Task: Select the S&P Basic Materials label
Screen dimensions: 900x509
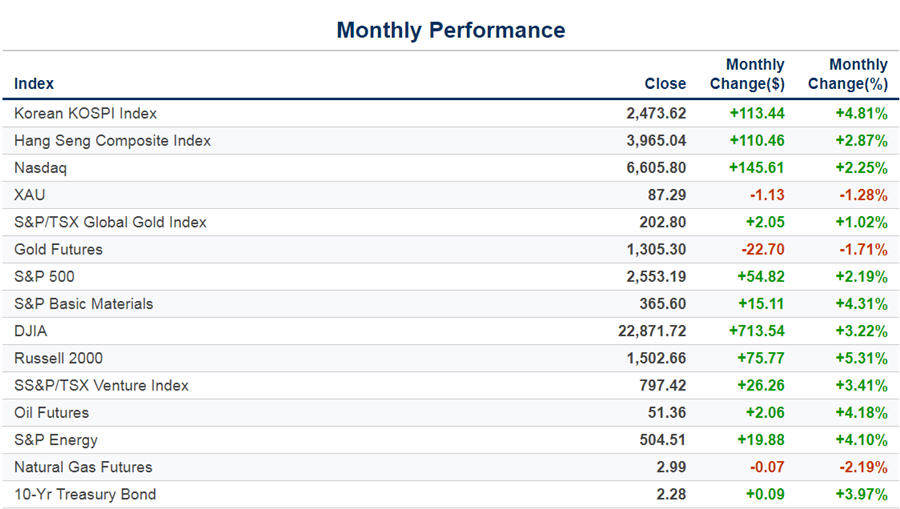Action: tap(83, 304)
